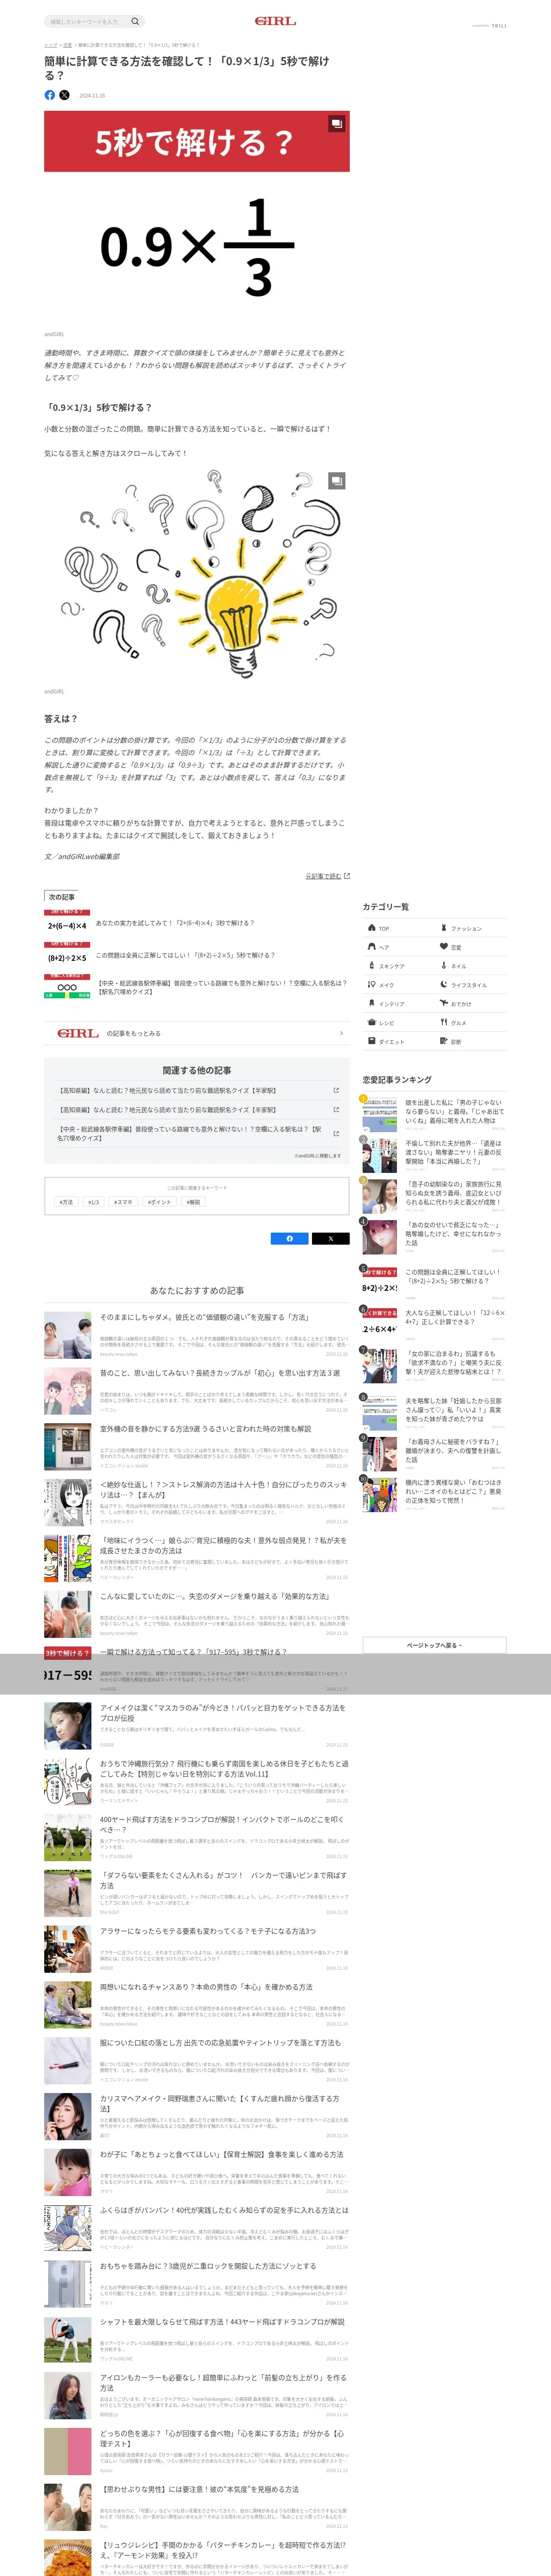Expand GIRL の記事をもっとみる chevron row

click(x=197, y=1033)
